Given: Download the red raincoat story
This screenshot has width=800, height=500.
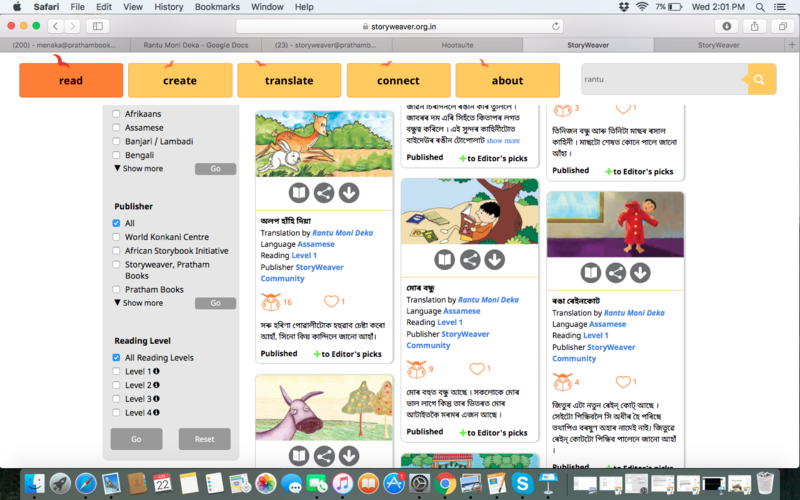Looking at the screenshot, I should 640,273.
